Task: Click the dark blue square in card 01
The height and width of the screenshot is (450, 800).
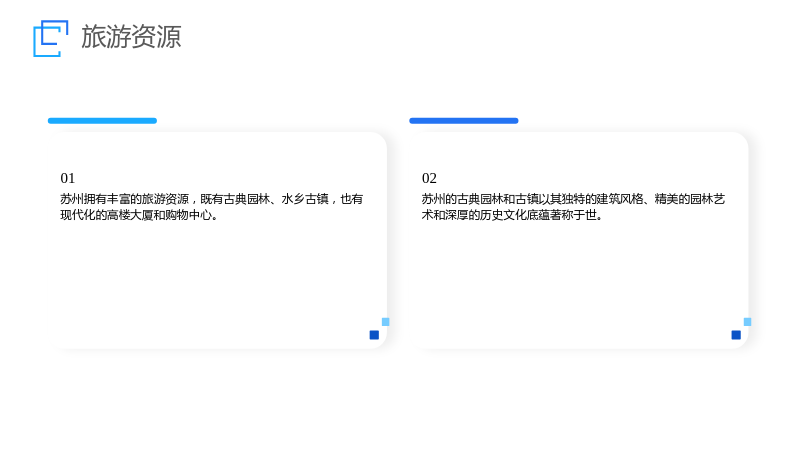Action: pyautogui.click(x=374, y=335)
